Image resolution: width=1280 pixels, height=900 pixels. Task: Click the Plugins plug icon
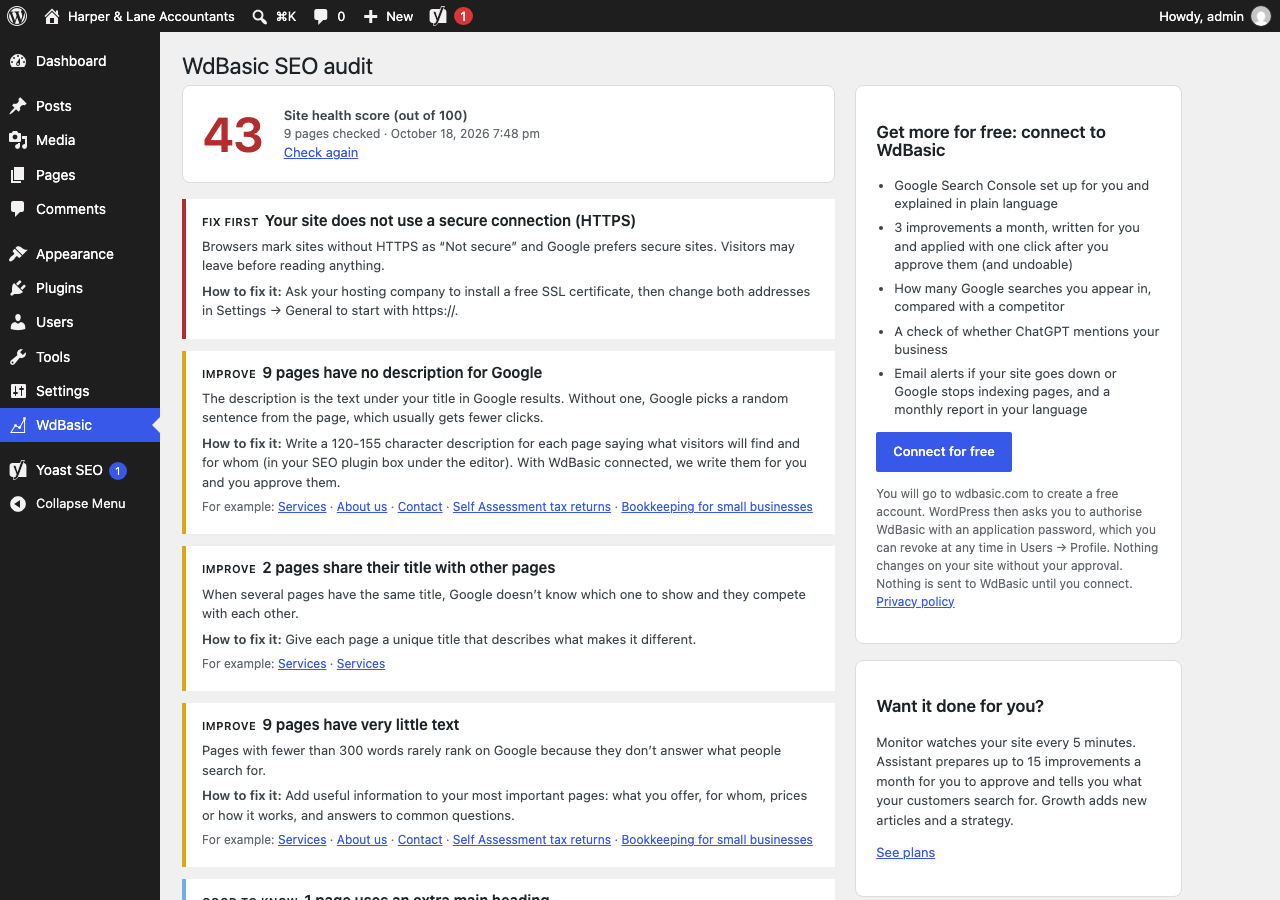coord(18,288)
